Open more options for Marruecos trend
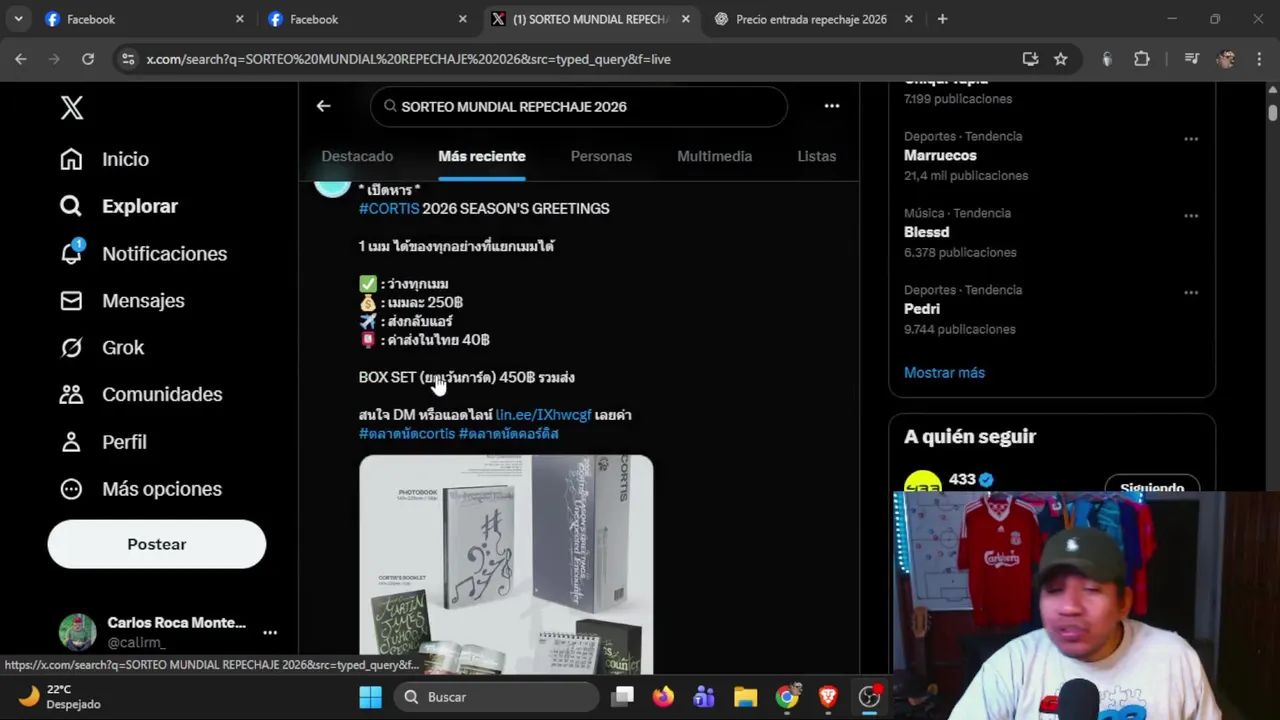The height and width of the screenshot is (720, 1280). click(1190, 139)
